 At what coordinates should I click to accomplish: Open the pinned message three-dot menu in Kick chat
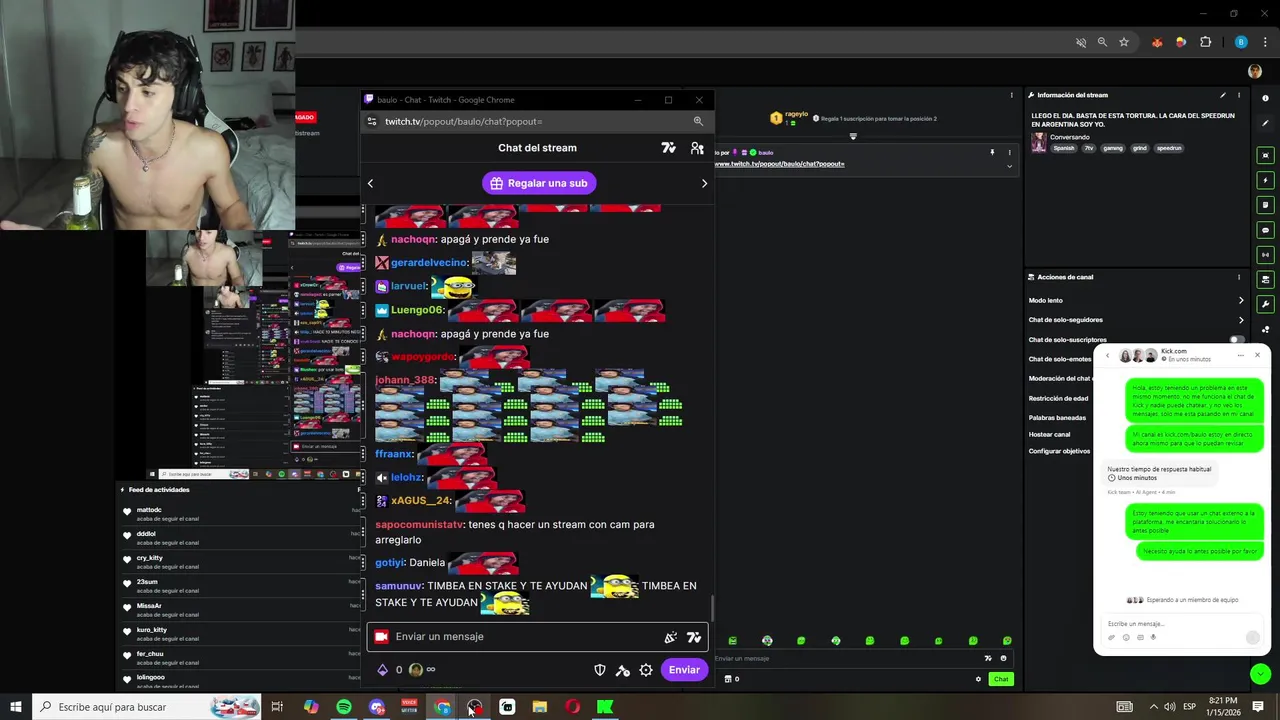click(1008, 153)
